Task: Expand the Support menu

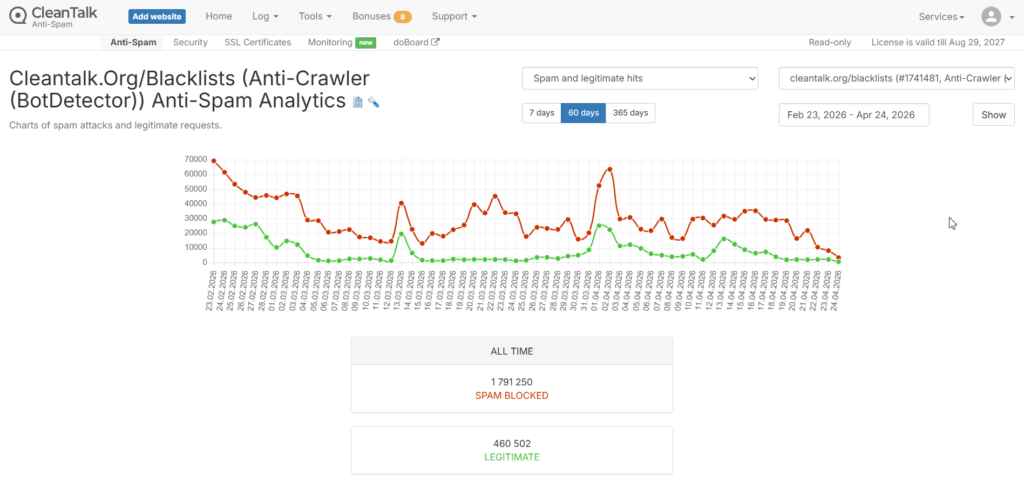Action: pyautogui.click(x=454, y=16)
